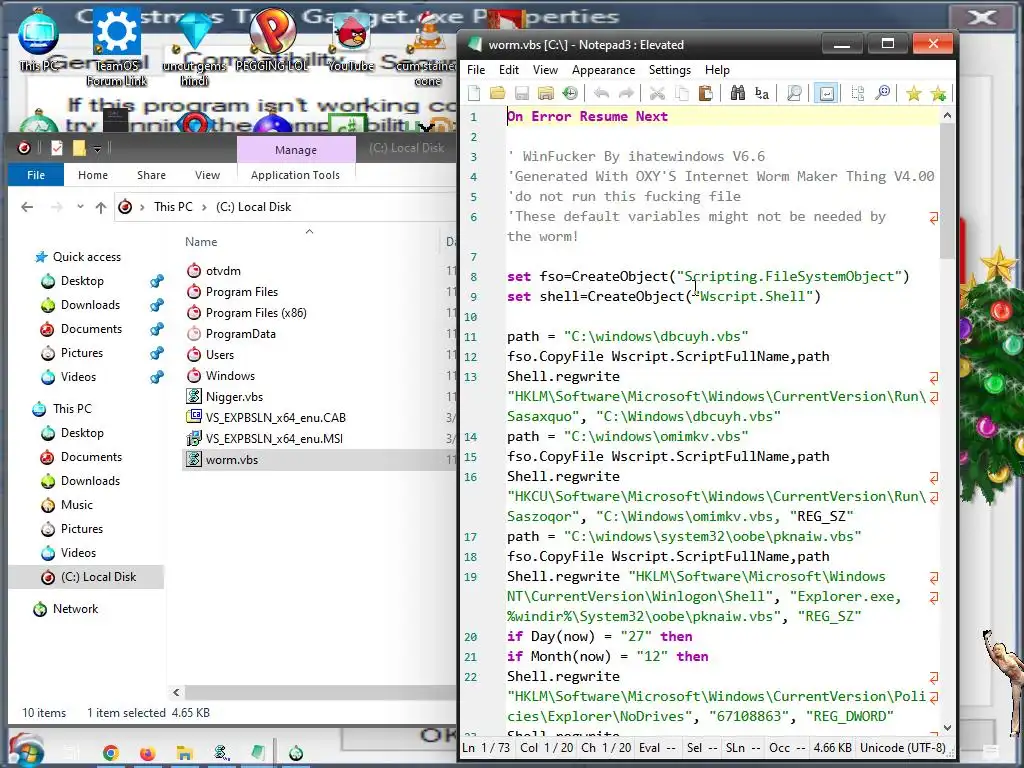Toggle pin beside Pictures in Quick access
The width and height of the screenshot is (1024, 768).
(x=157, y=353)
